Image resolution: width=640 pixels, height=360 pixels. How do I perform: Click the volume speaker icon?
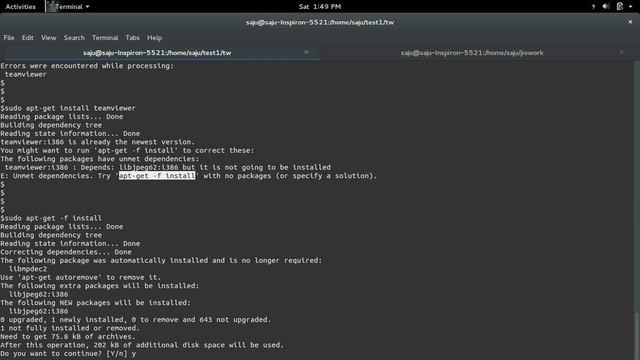(x=606, y=7)
